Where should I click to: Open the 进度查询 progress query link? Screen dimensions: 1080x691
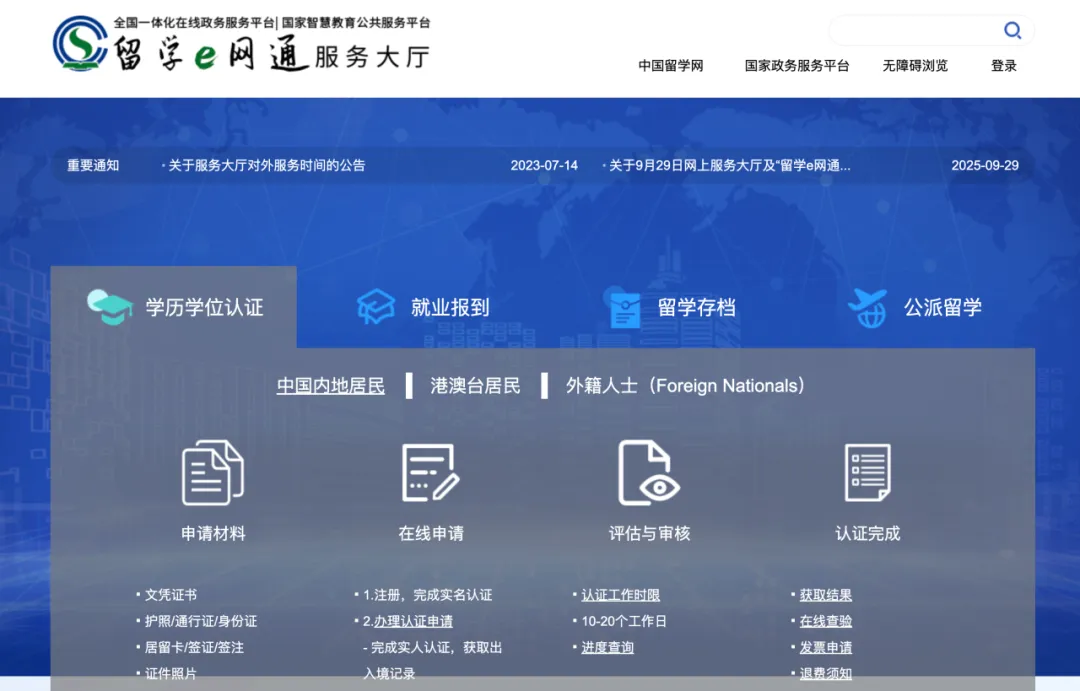(609, 647)
